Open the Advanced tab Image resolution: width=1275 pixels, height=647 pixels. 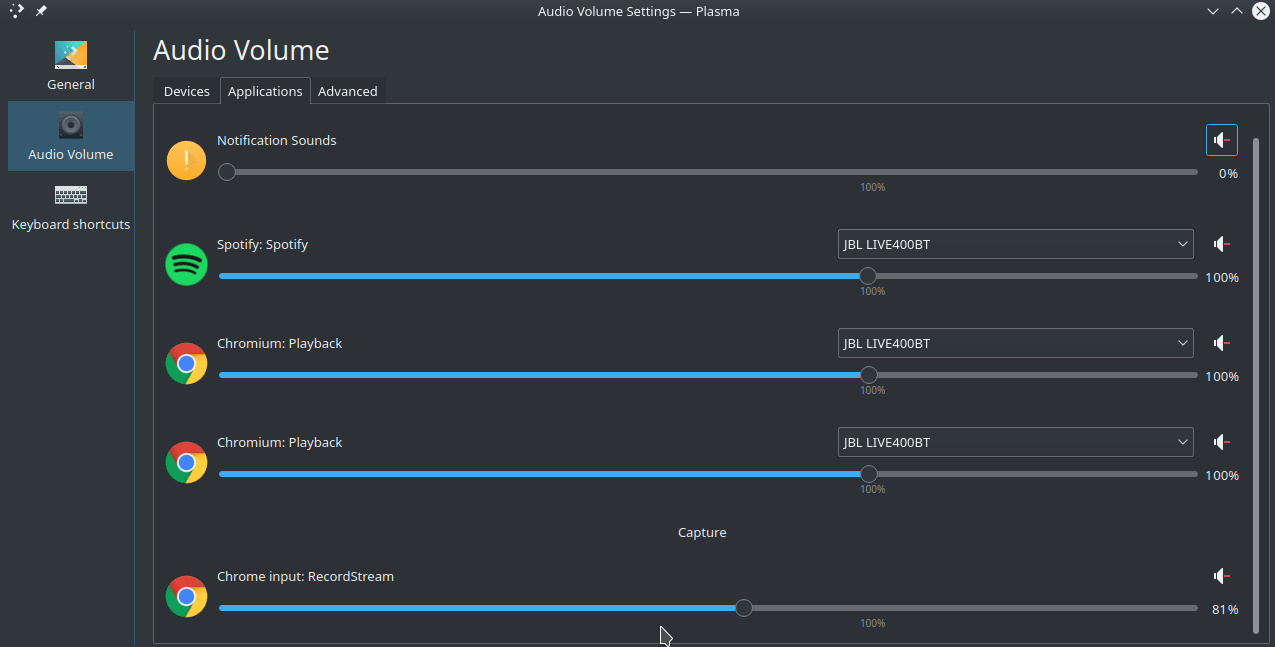[x=348, y=90]
